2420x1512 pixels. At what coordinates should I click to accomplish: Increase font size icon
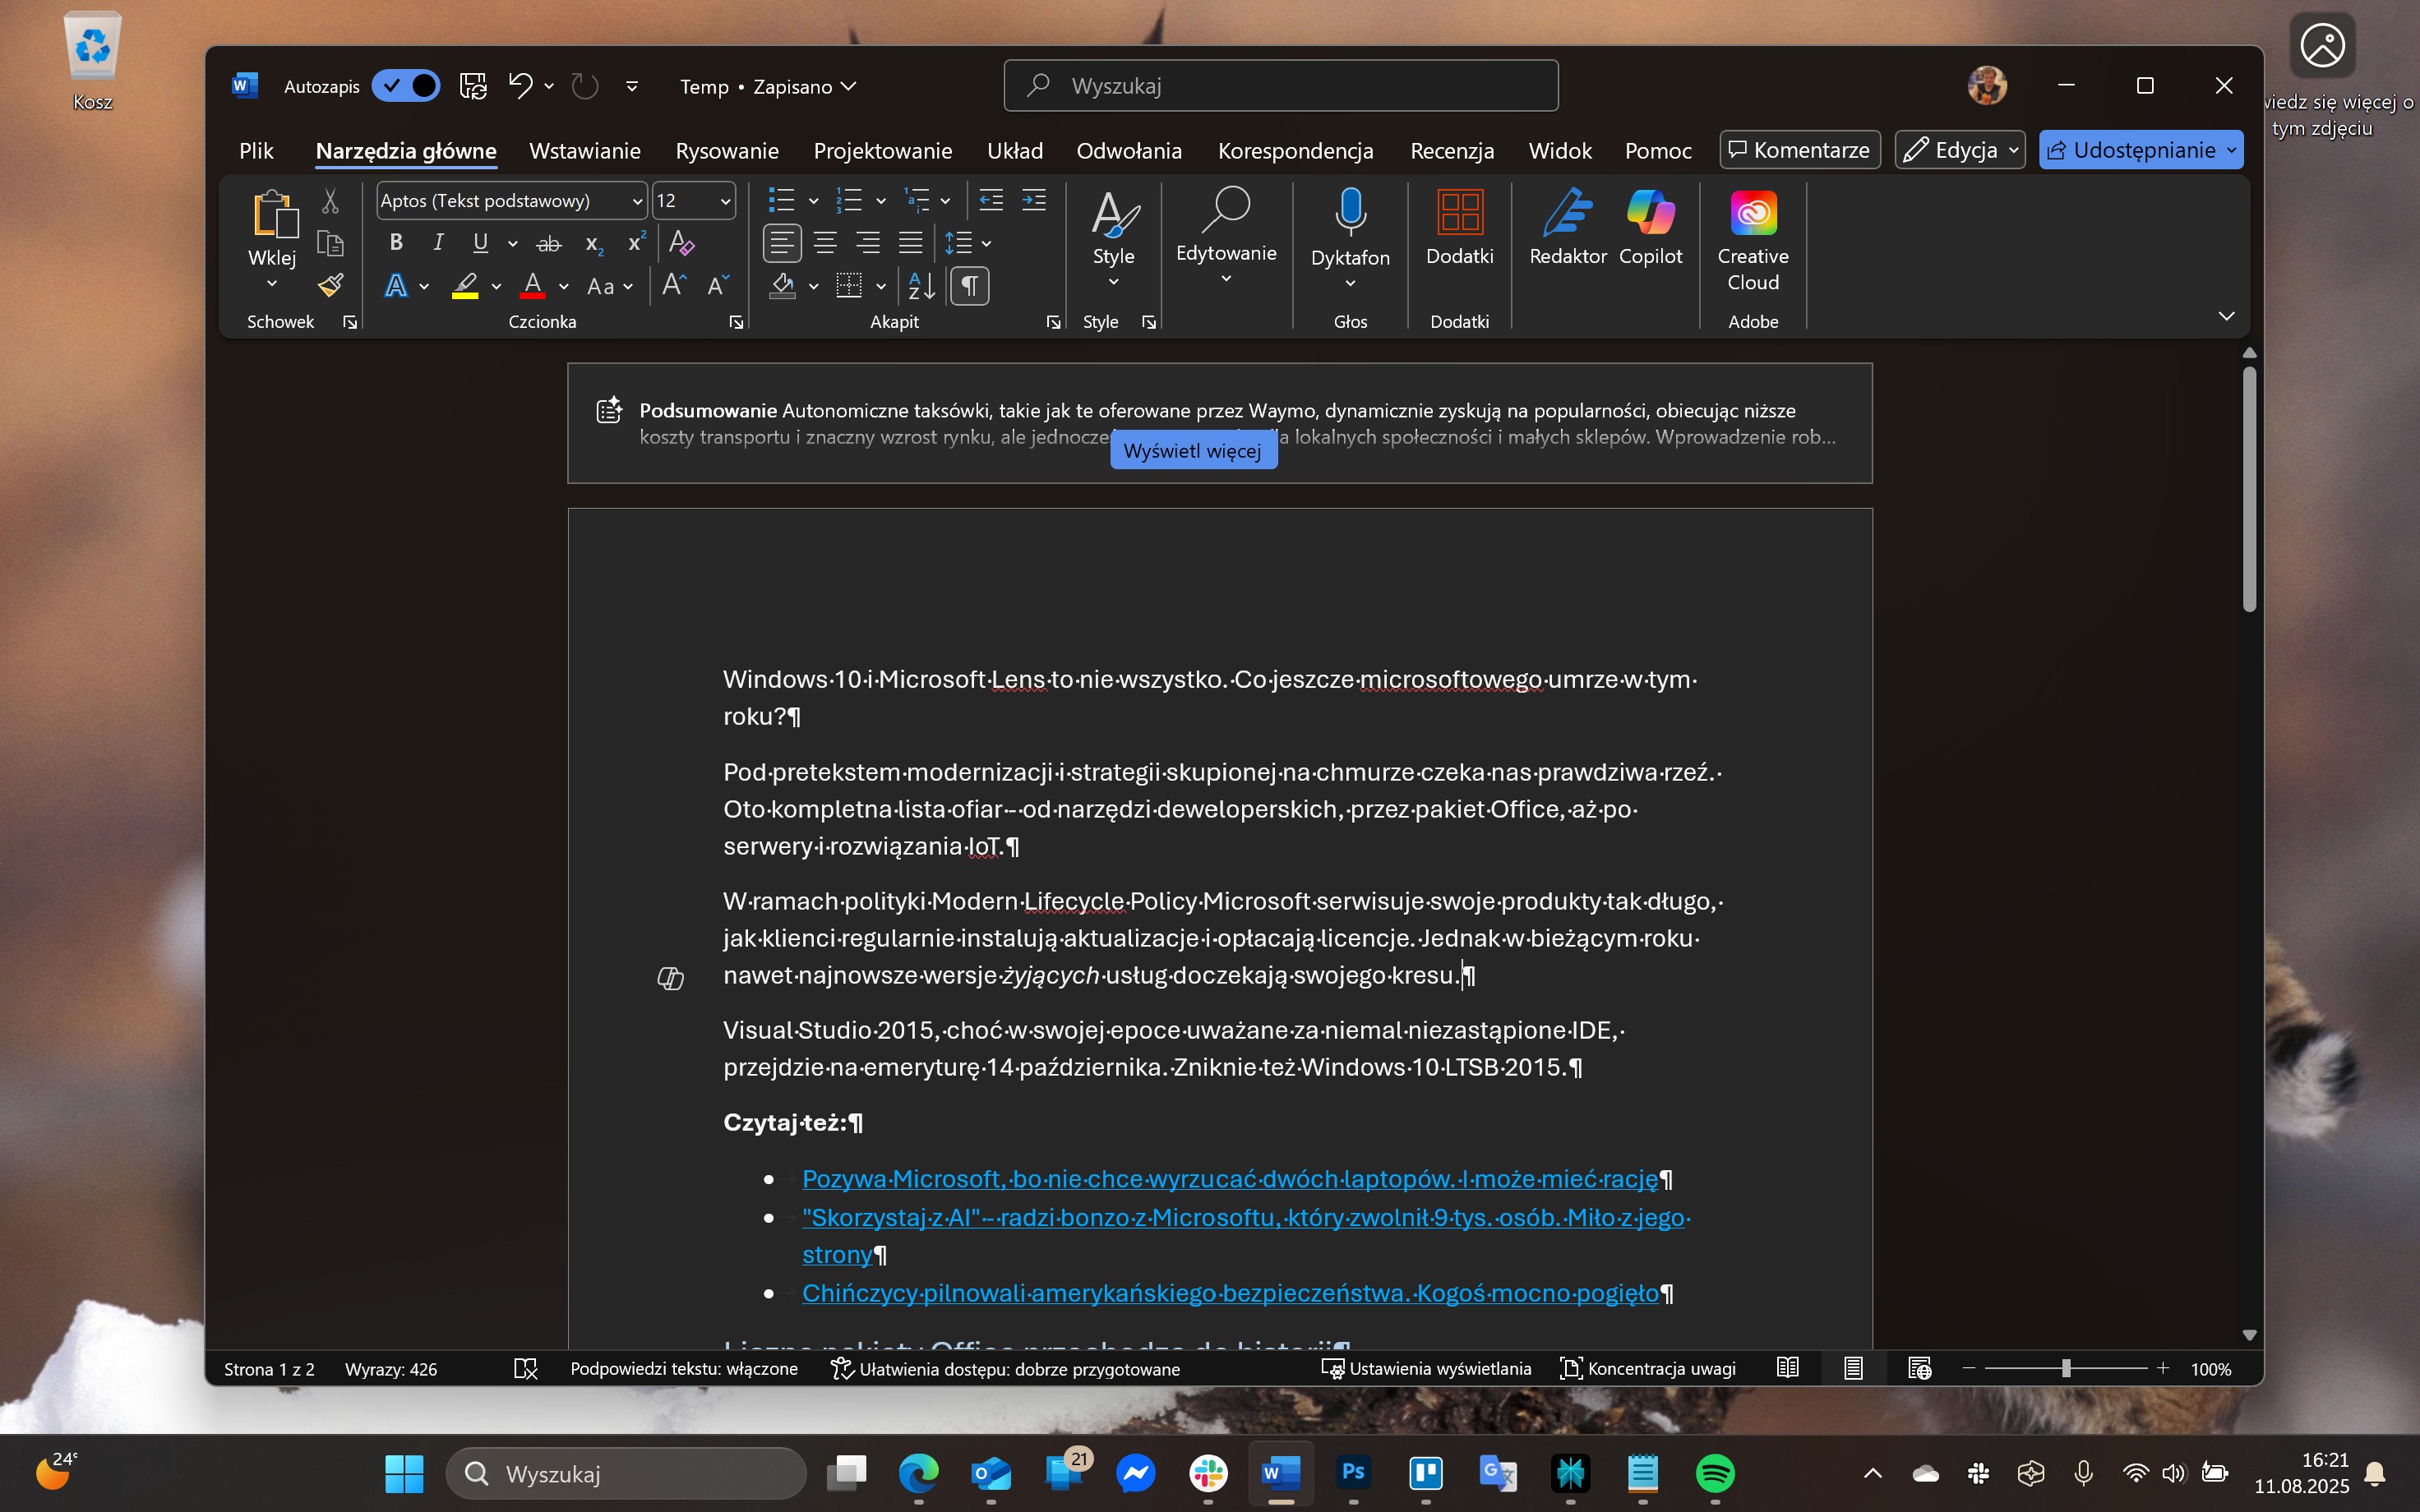674,286
